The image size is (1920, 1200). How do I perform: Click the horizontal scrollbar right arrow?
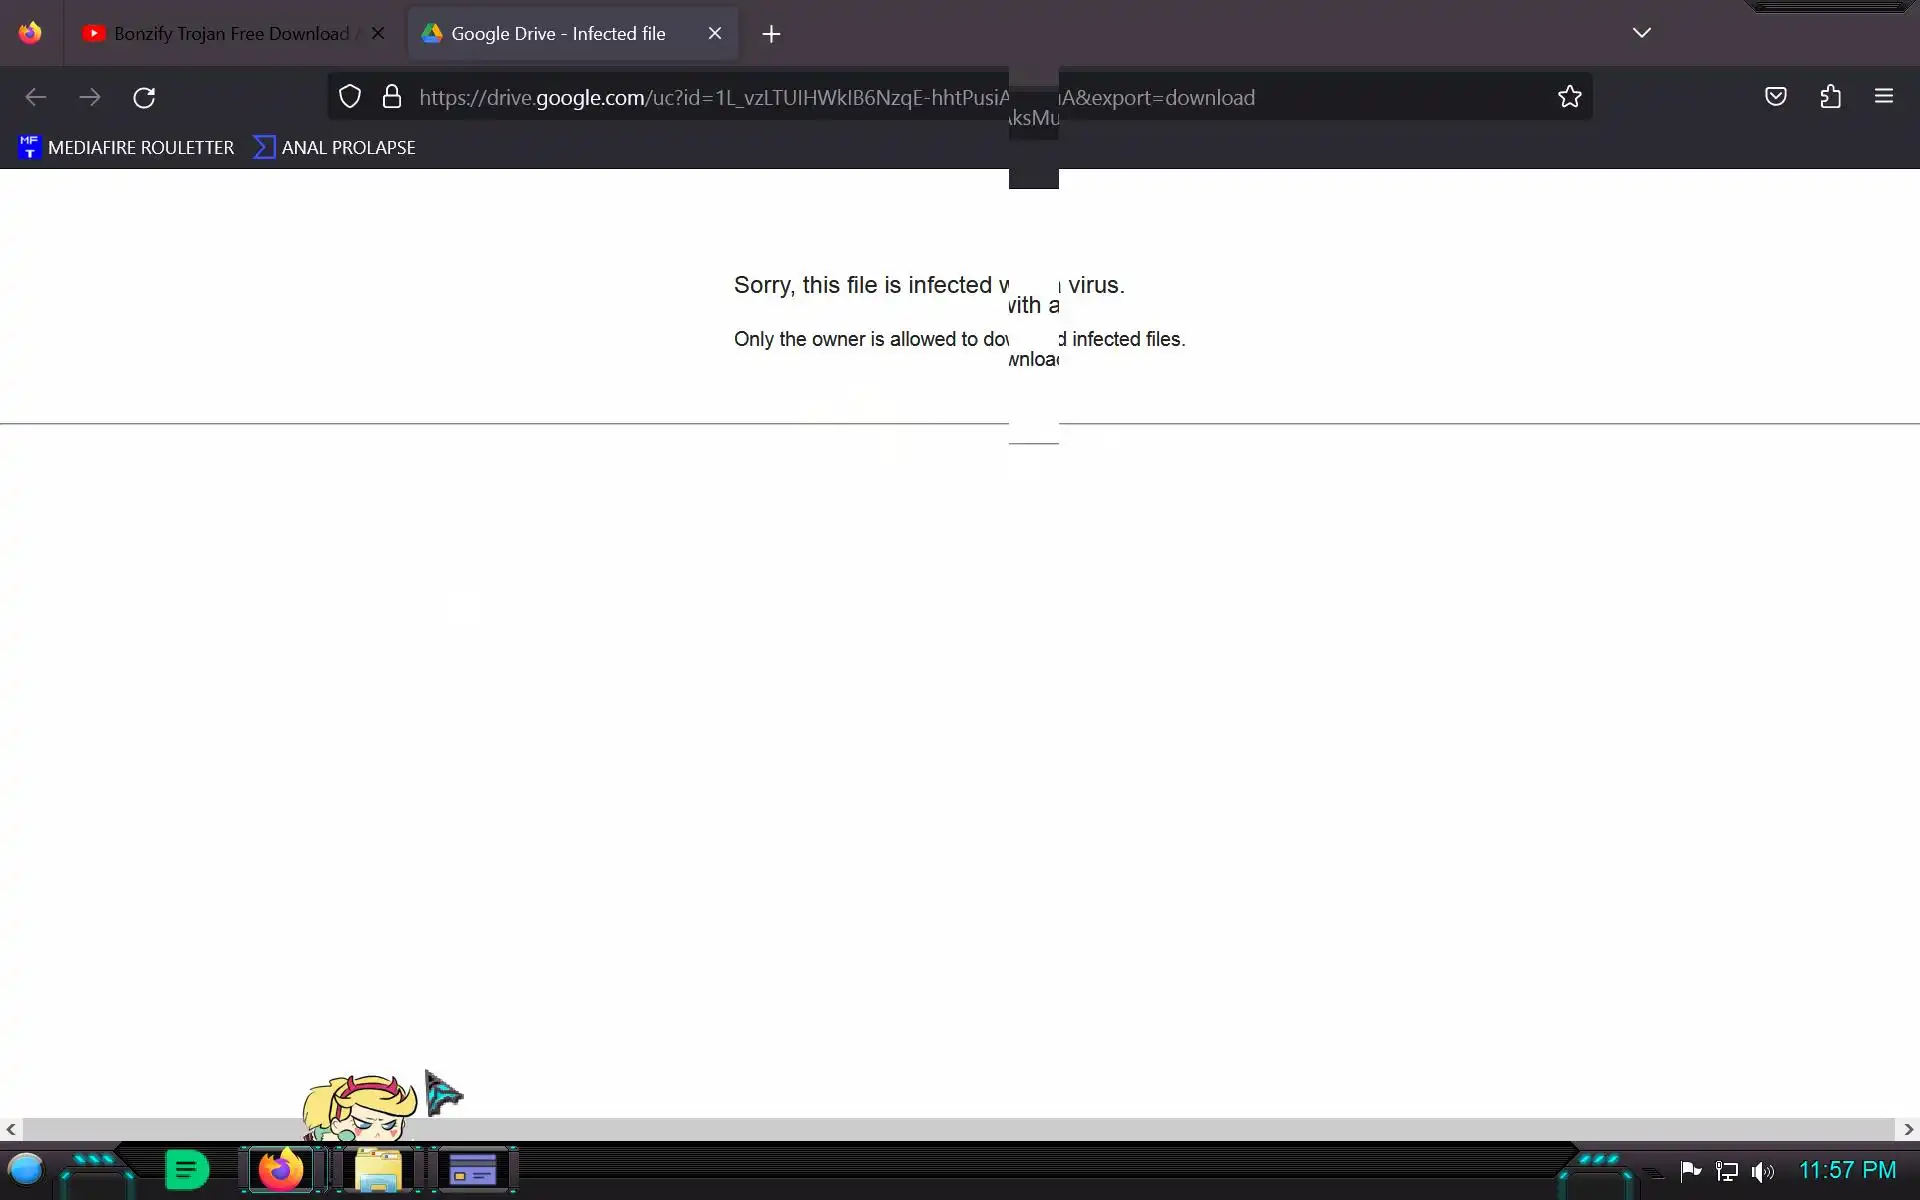pos(1908,1129)
